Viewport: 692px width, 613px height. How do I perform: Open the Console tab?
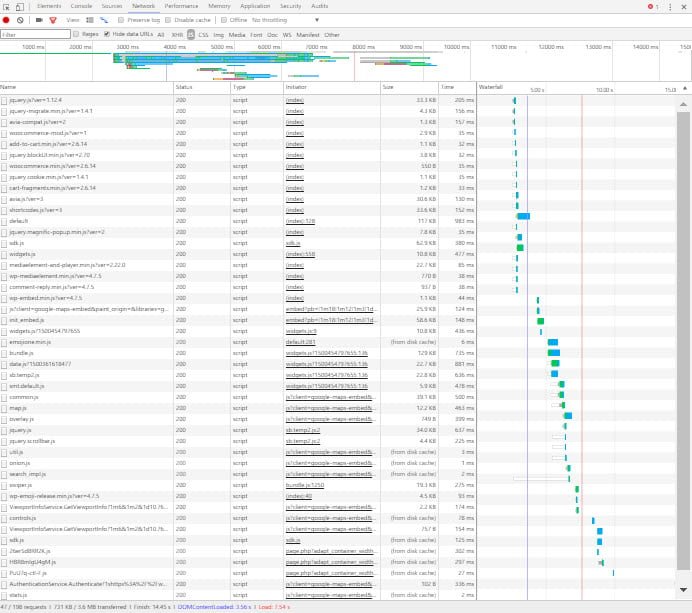pos(81,6)
